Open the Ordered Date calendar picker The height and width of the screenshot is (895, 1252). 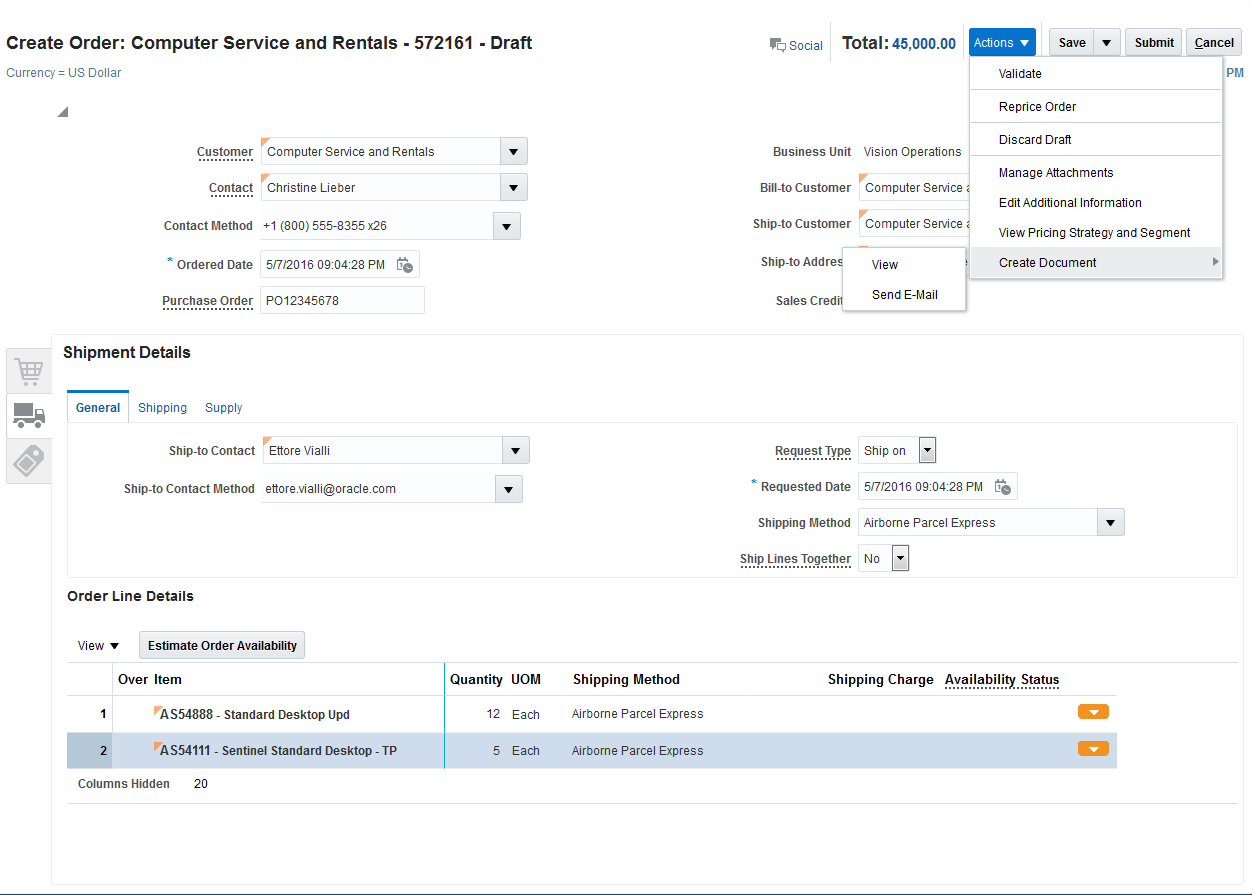click(x=404, y=265)
